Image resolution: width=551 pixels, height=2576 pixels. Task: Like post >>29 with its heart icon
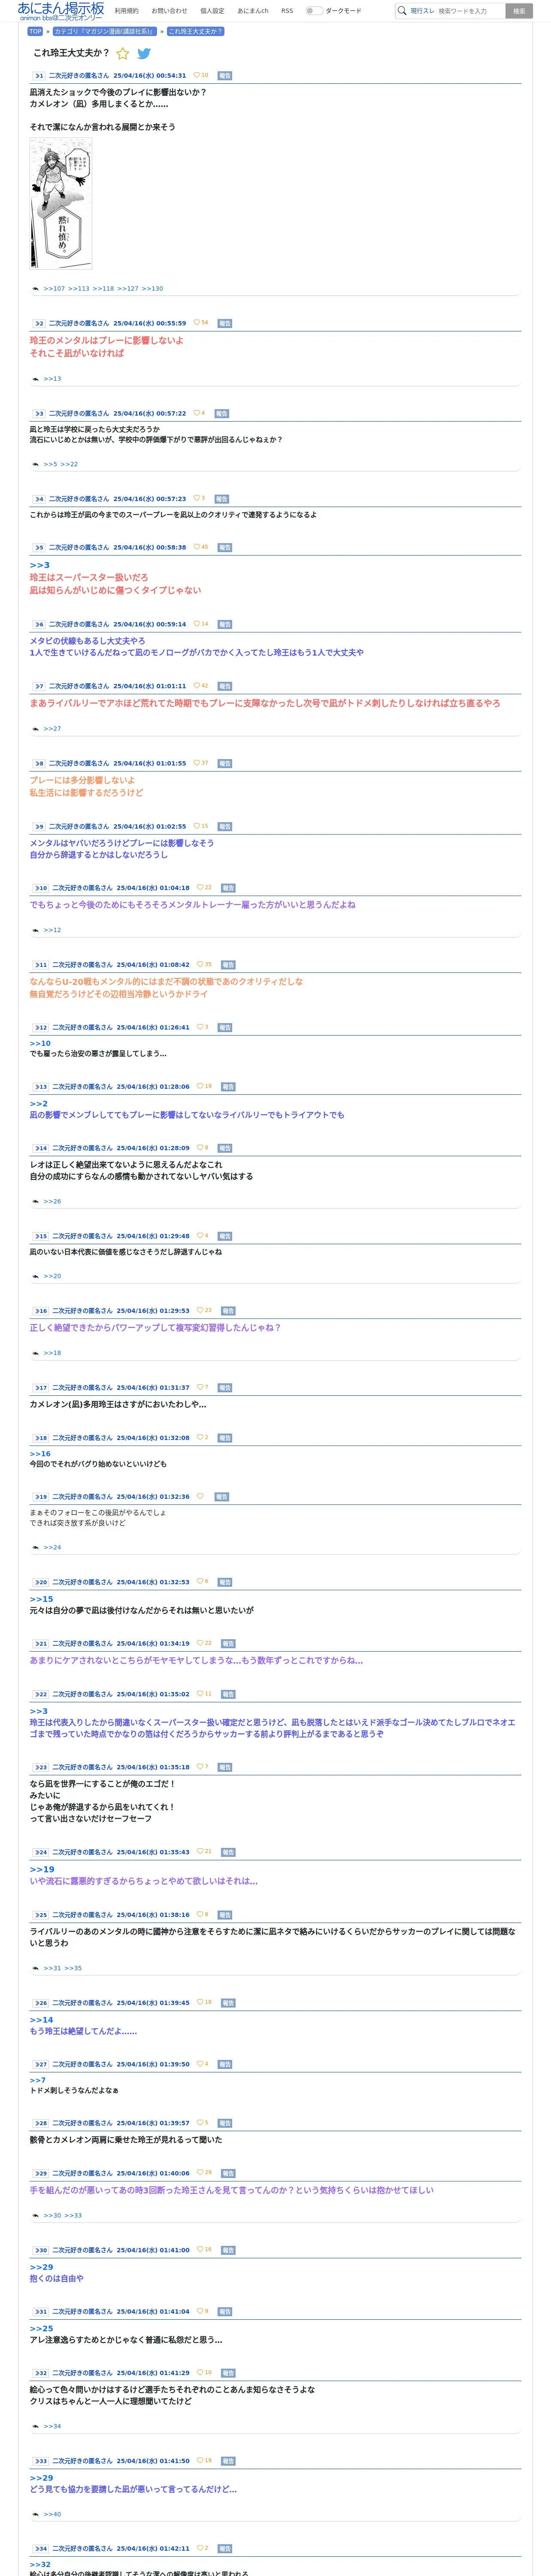[x=200, y=2173]
